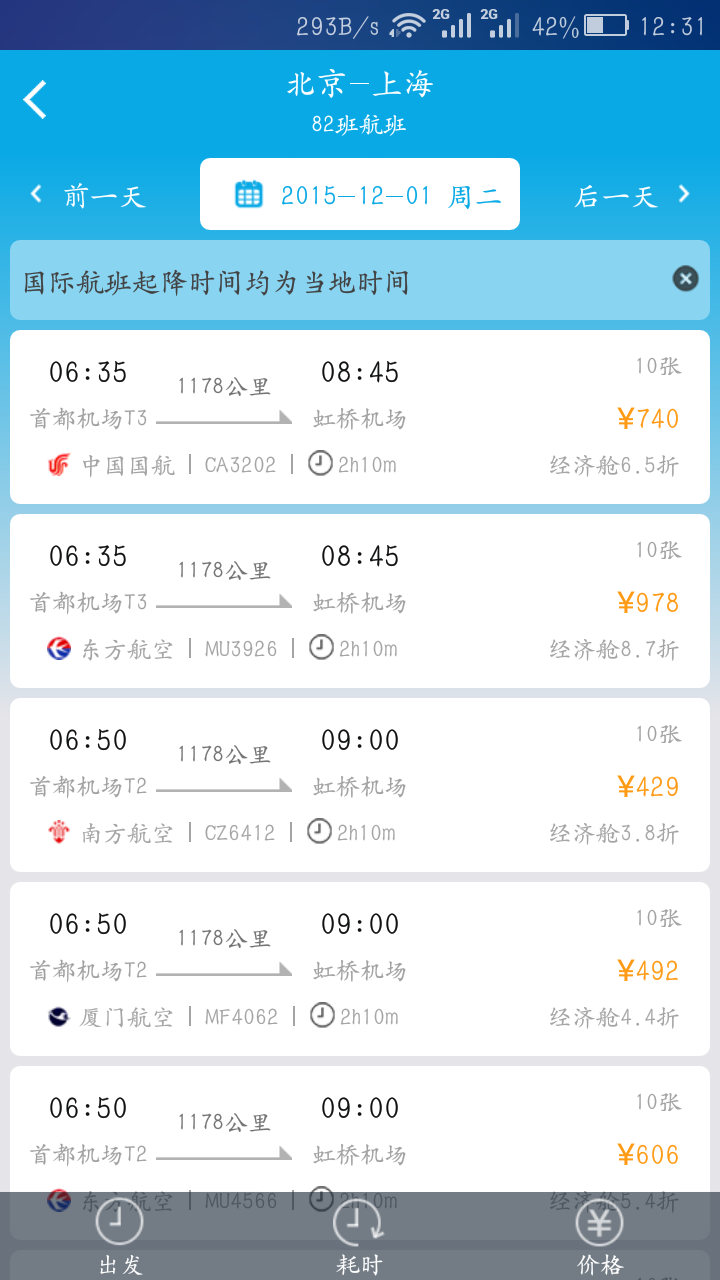
Task: Open the calendar date picker icon
Action: tap(248, 194)
